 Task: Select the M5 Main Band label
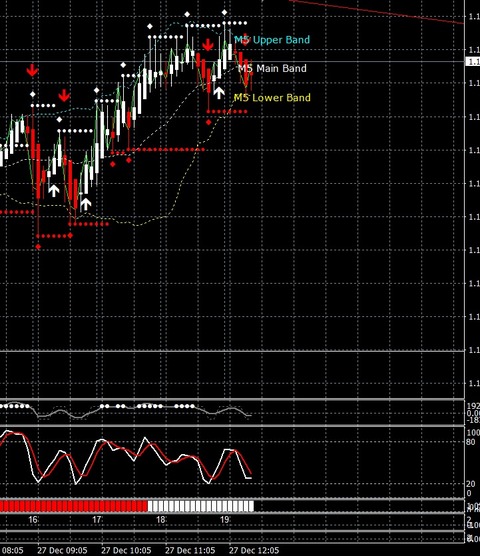tap(272, 68)
